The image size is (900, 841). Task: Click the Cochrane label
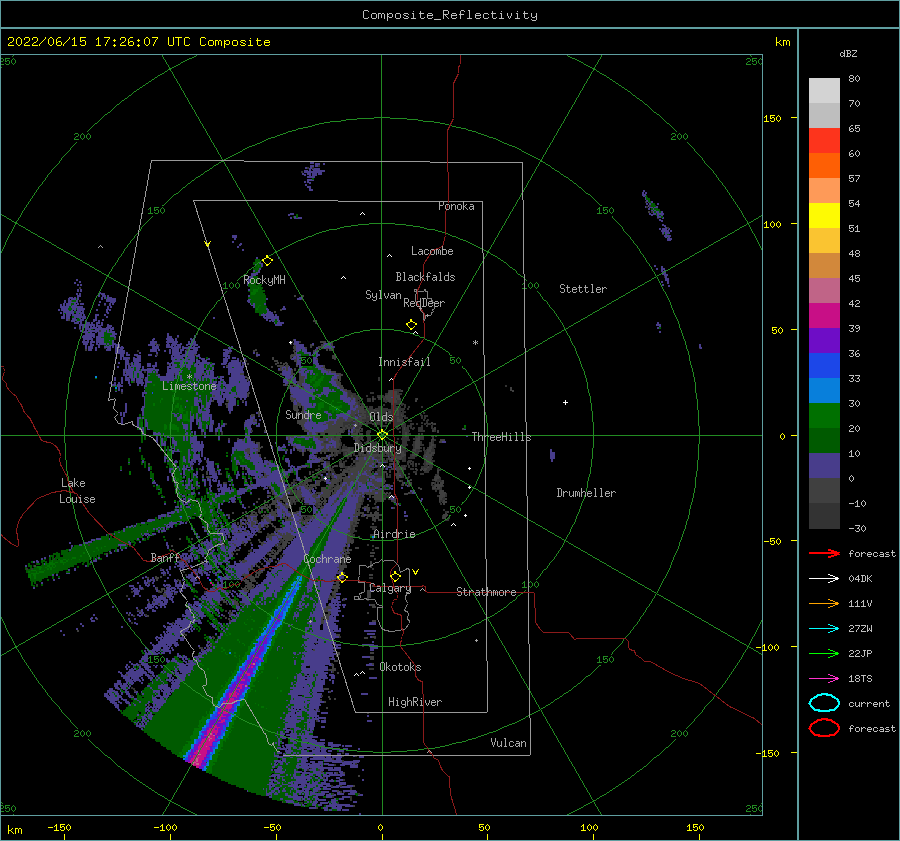(x=327, y=559)
